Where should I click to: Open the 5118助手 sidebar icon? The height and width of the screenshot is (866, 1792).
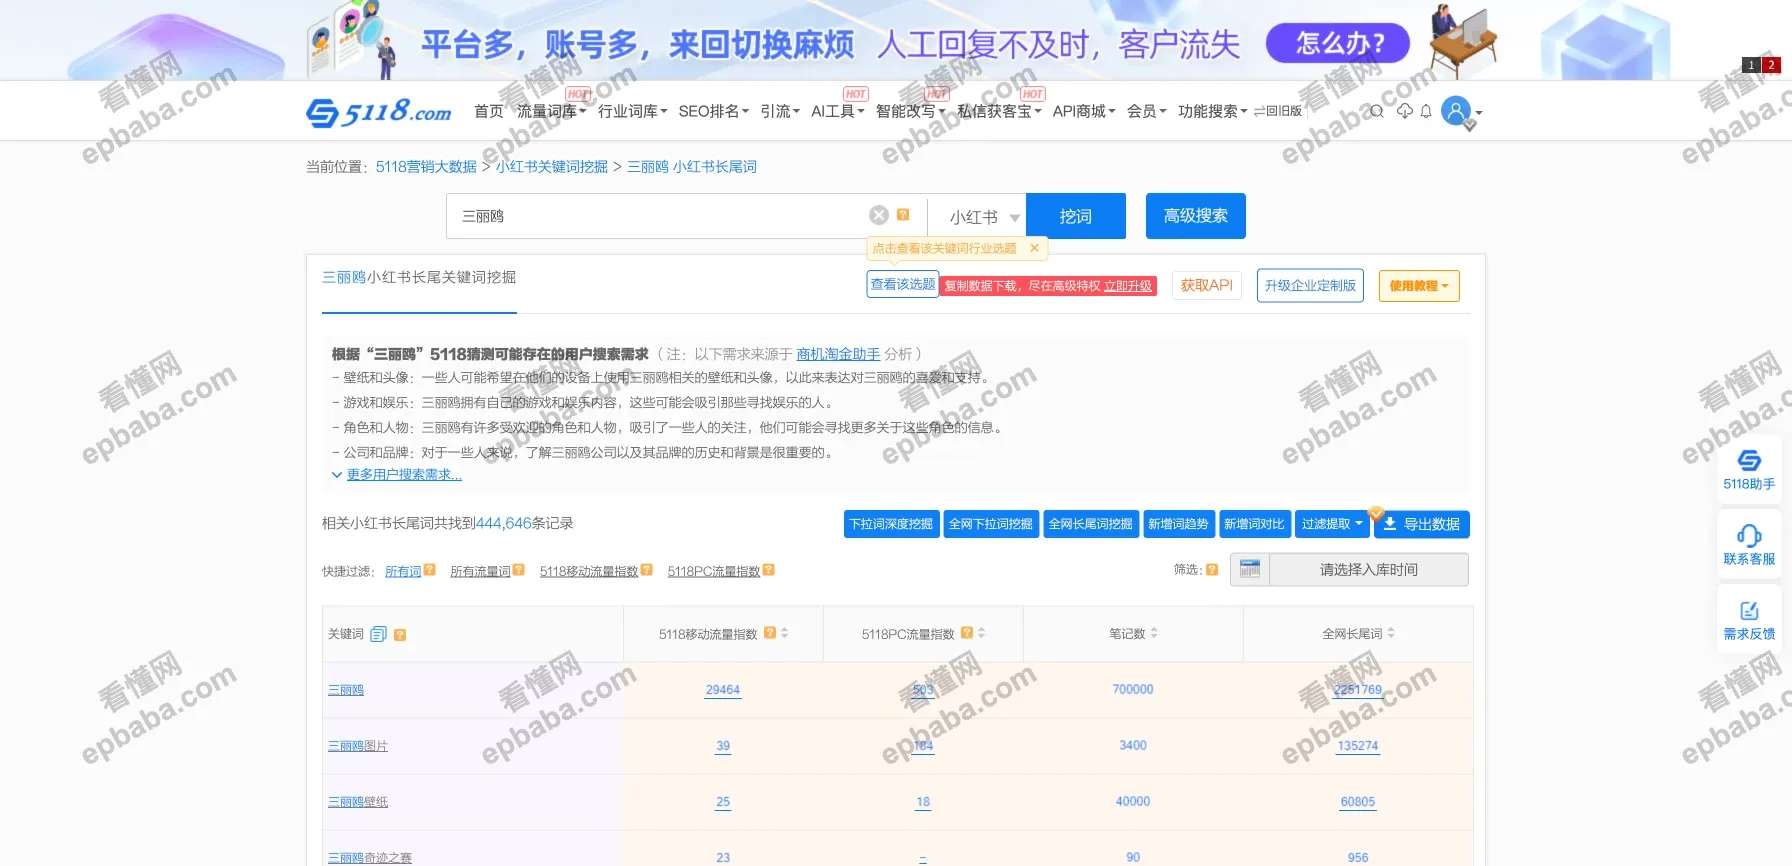pos(1749,461)
